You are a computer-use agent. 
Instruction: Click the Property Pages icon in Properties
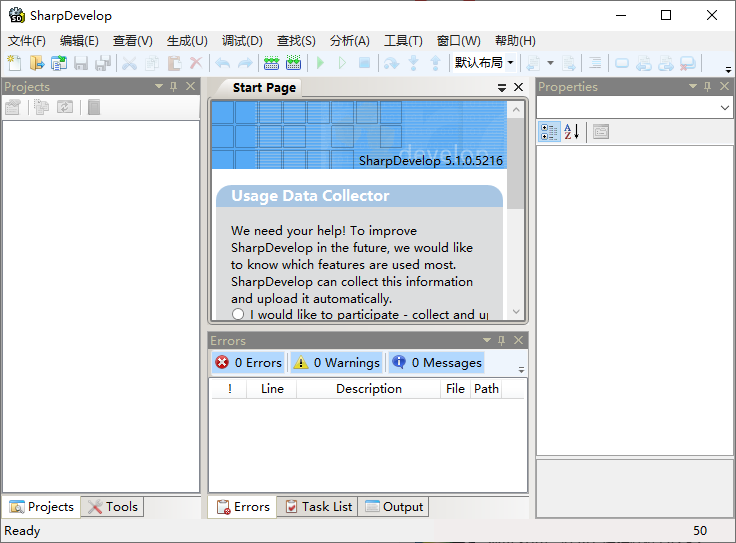click(601, 132)
